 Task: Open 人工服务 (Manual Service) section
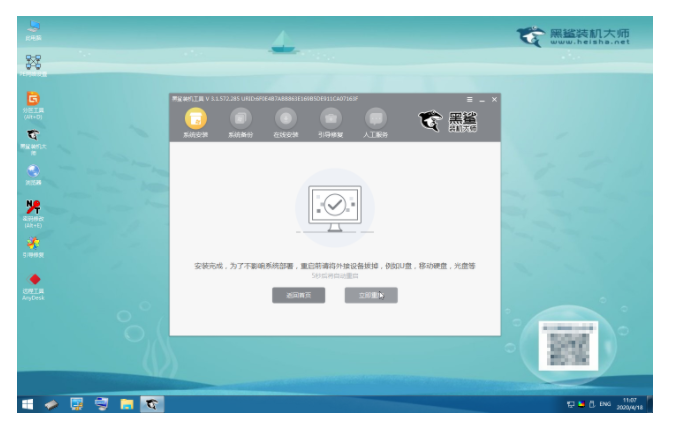(375, 119)
